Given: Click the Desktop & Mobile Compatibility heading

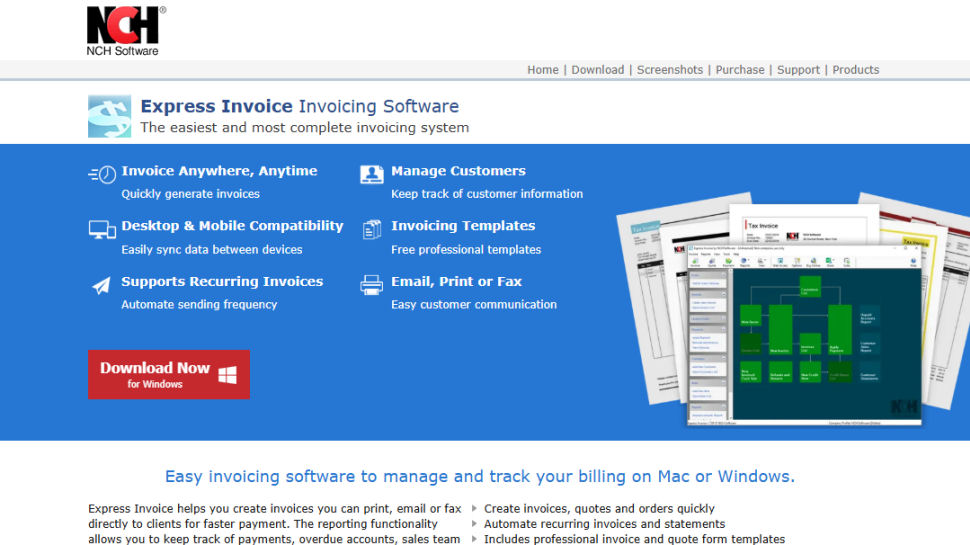Looking at the screenshot, I should click(232, 226).
